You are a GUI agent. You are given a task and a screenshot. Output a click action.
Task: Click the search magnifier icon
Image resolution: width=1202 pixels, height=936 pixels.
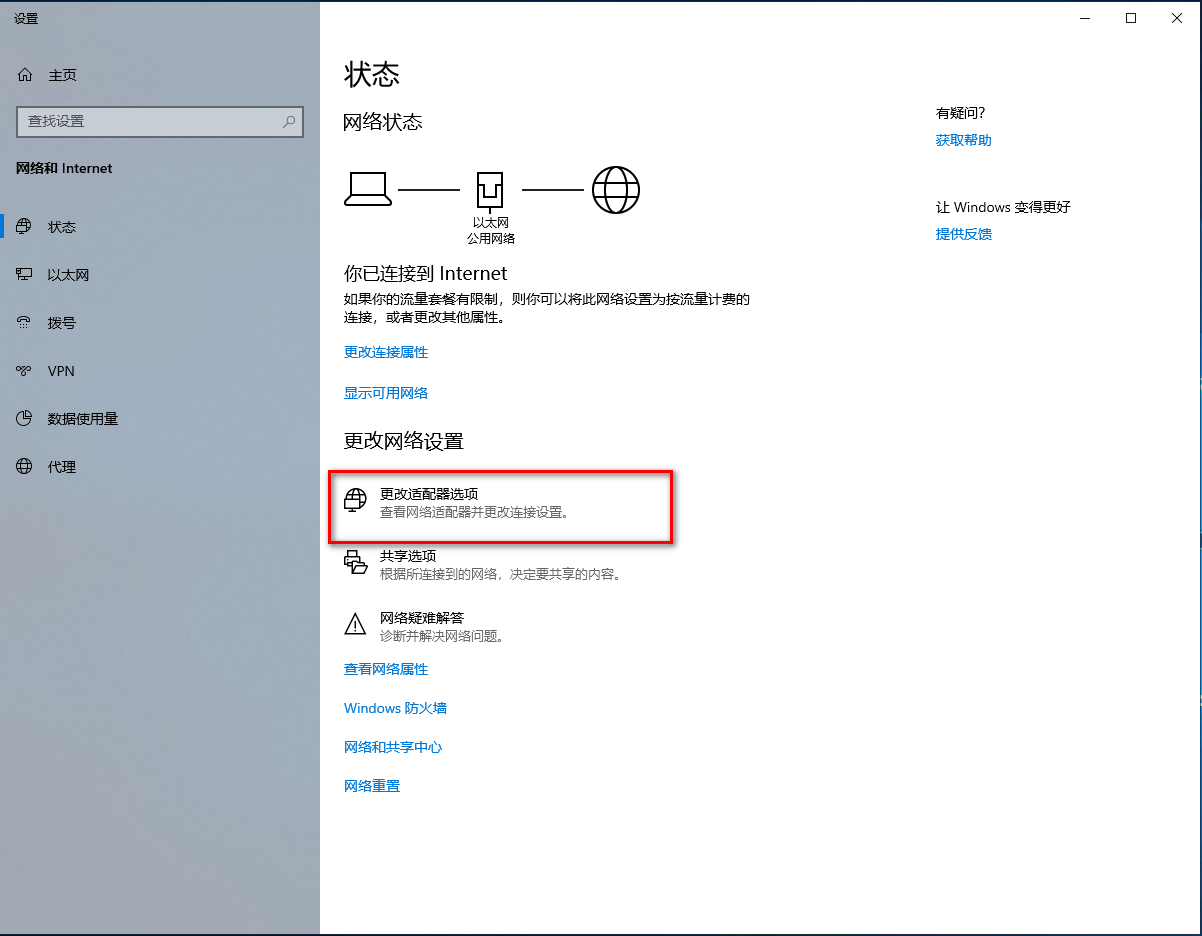click(x=289, y=121)
